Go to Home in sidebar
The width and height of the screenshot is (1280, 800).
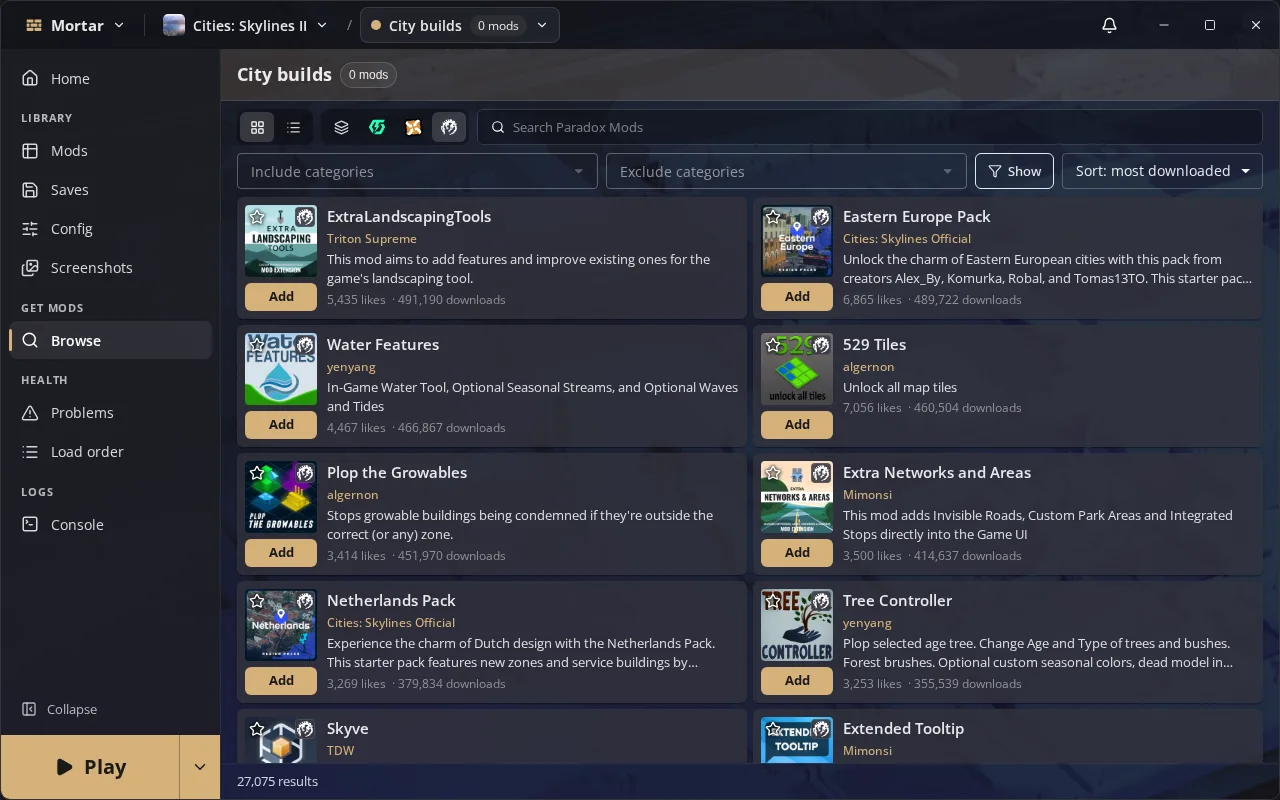110,78
